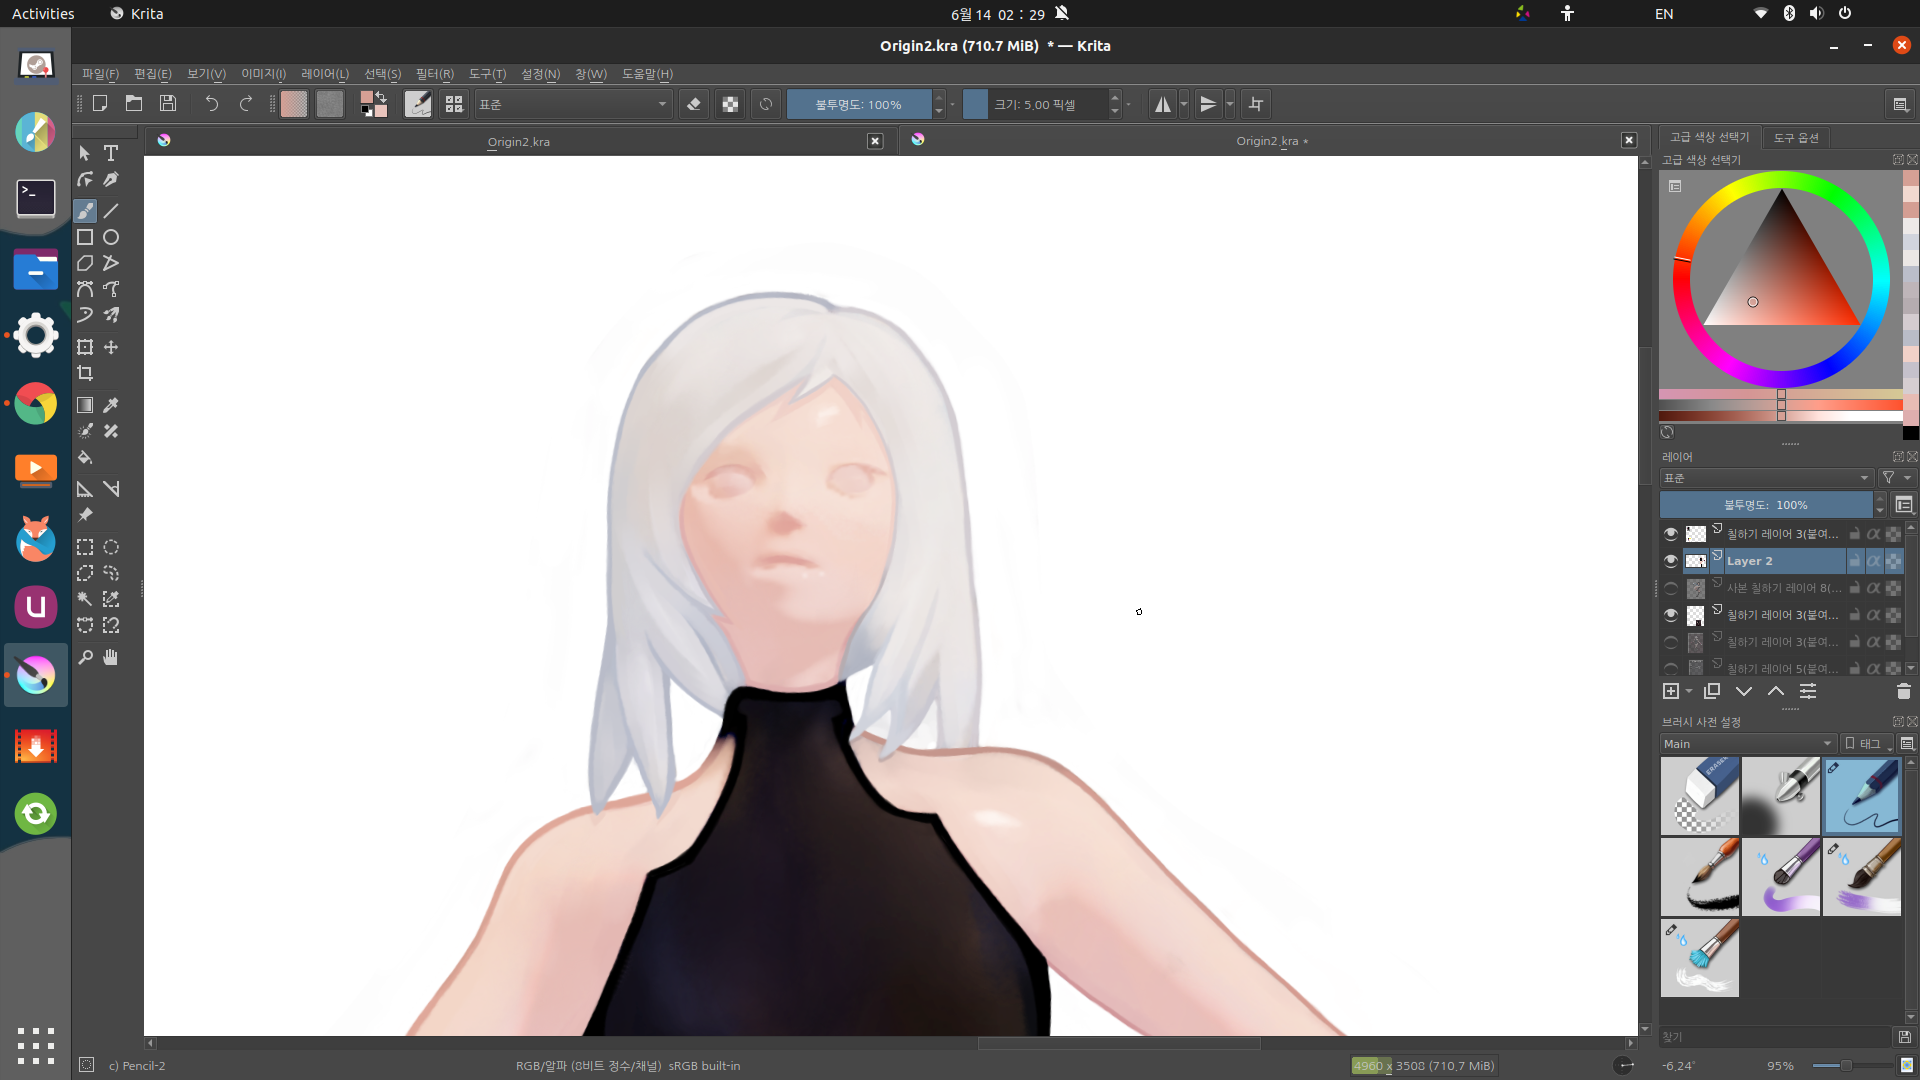The width and height of the screenshot is (1920, 1080).
Task: Adjust the layer opacity slider
Action: (x=1765, y=505)
